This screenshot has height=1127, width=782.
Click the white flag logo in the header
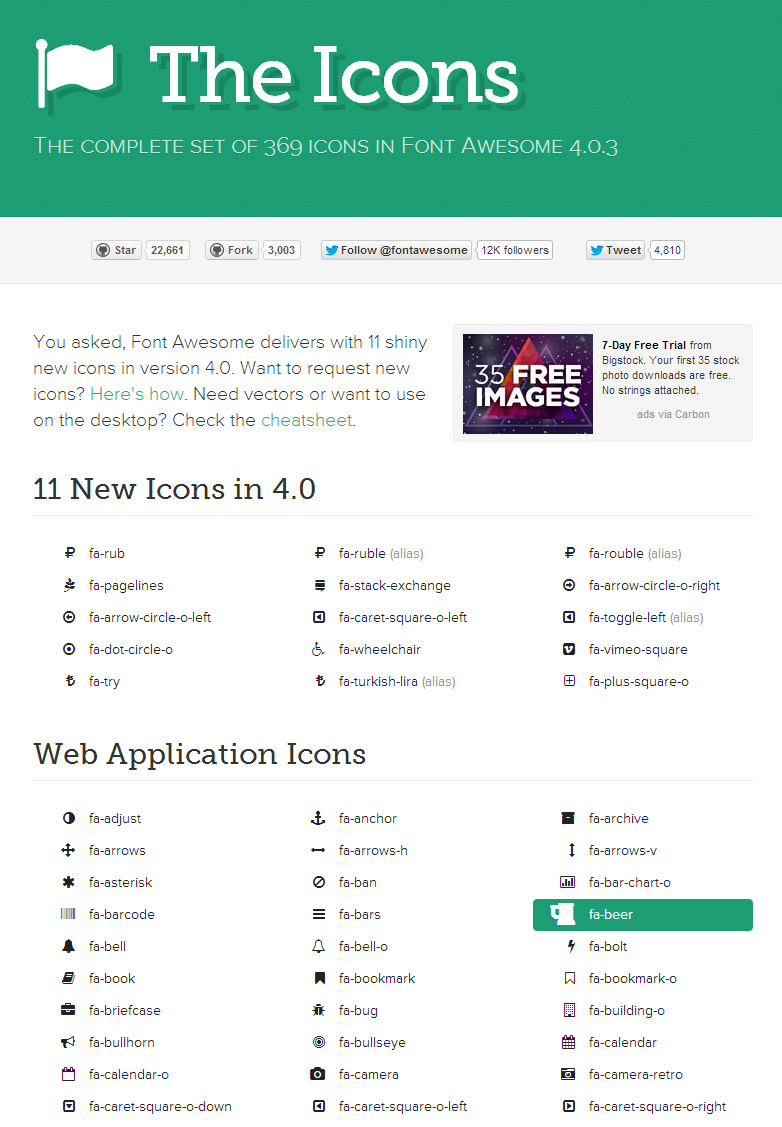pos(76,75)
